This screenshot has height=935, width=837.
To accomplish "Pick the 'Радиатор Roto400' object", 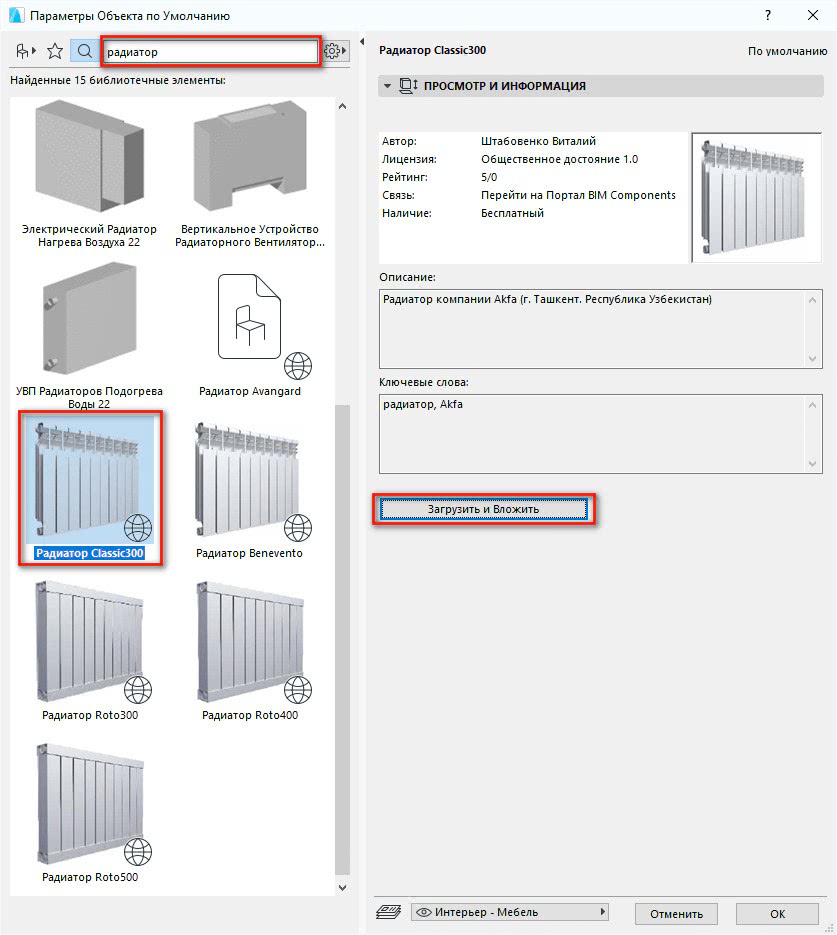I will [x=250, y=645].
